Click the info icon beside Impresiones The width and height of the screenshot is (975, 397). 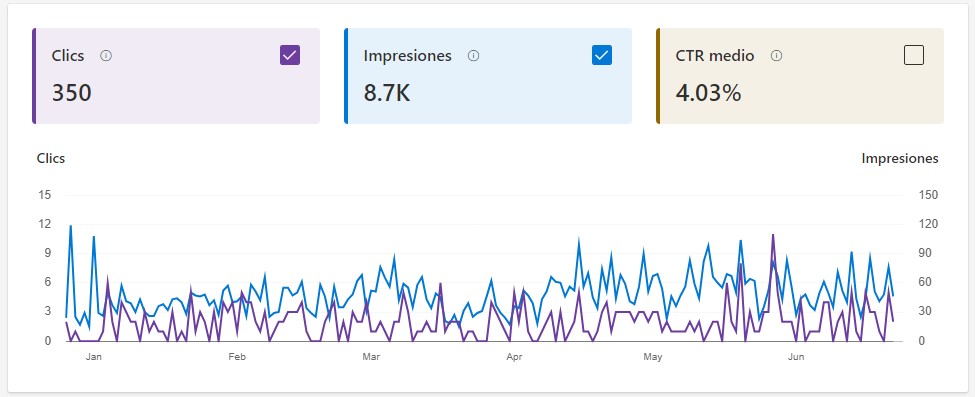coord(473,56)
